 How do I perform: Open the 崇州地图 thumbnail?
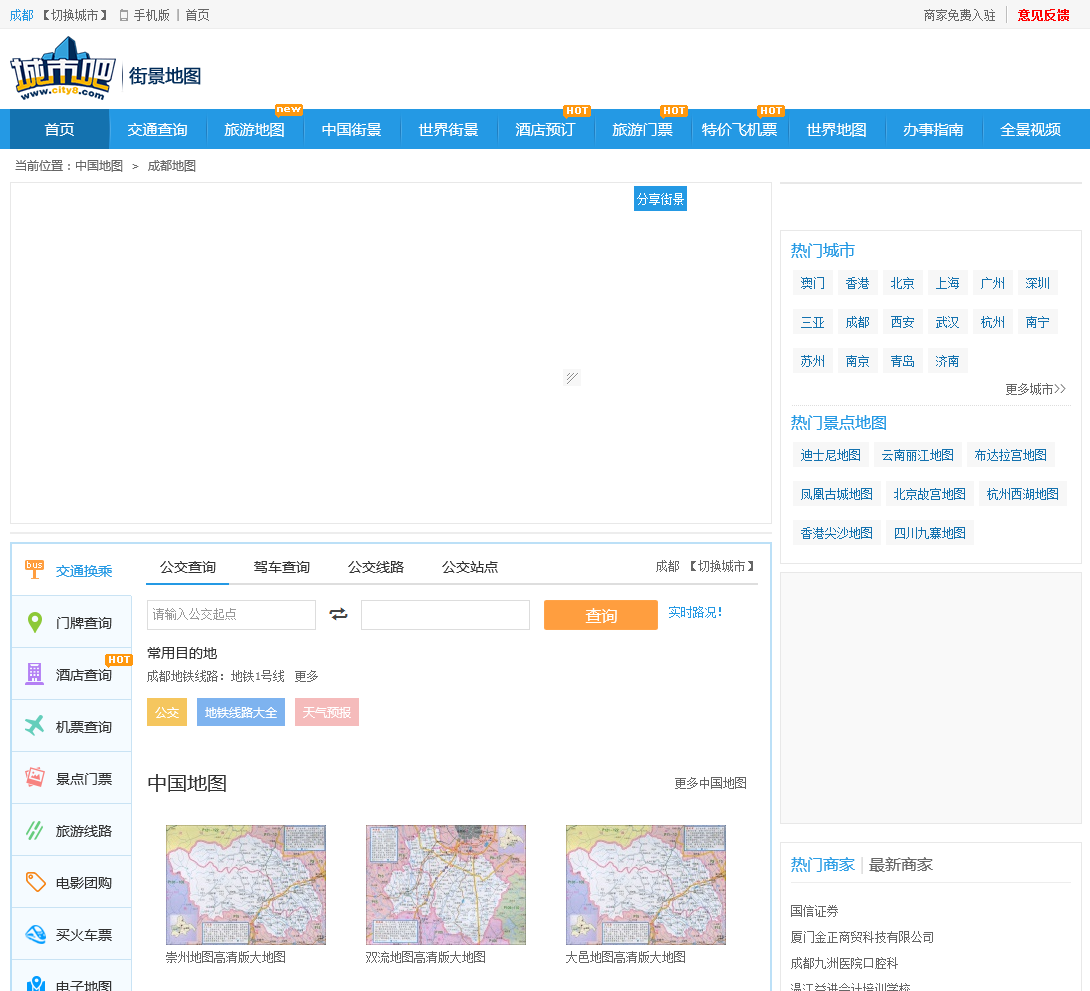pos(246,885)
